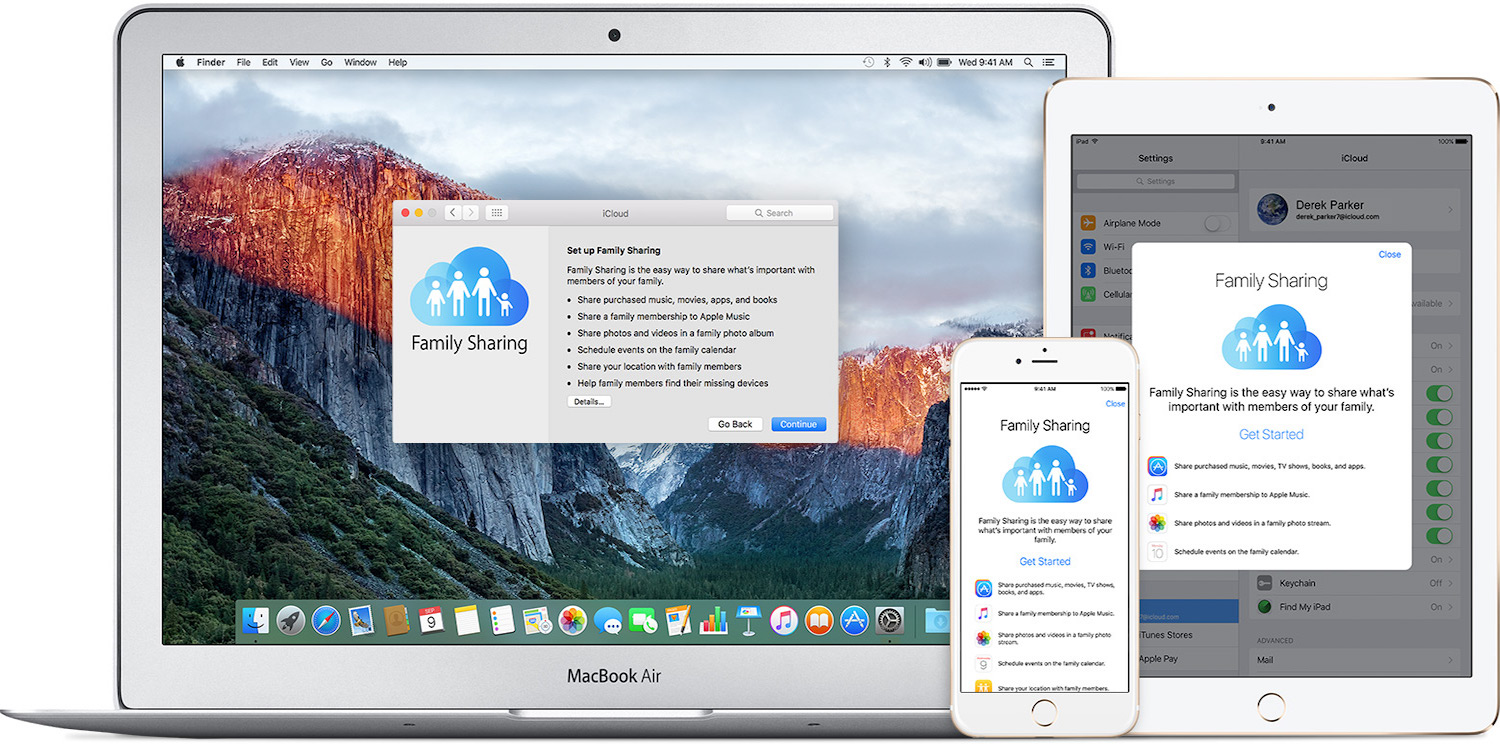Open the Window menu in the menu bar

pos(360,61)
